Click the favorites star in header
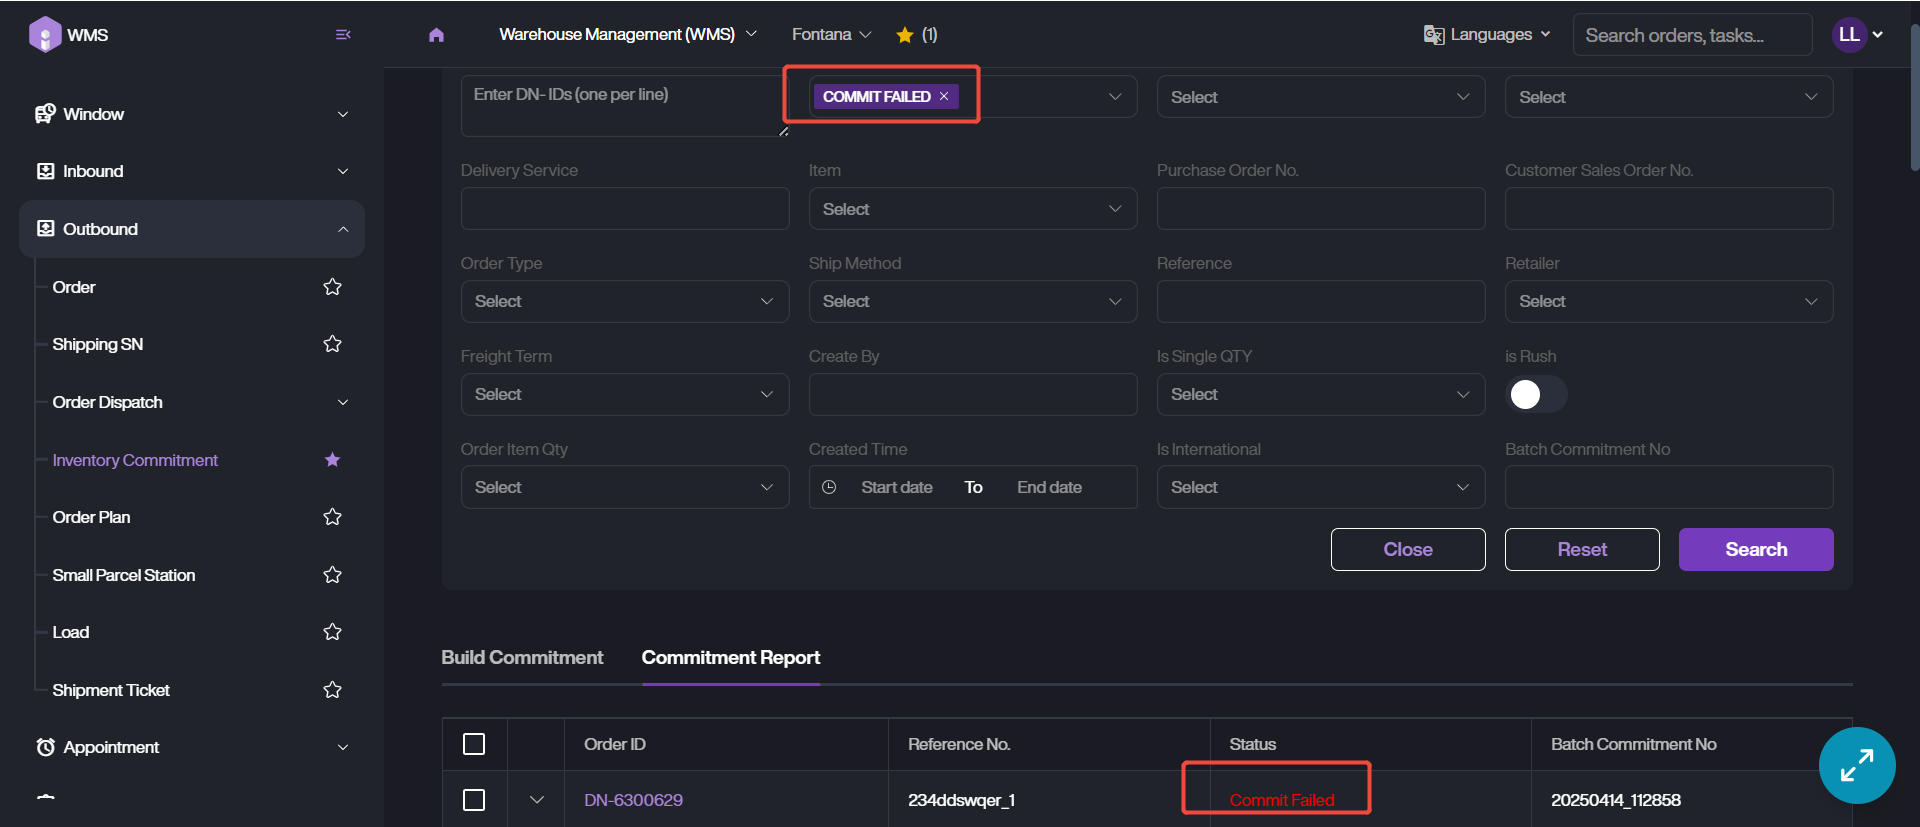Image resolution: width=1920 pixels, height=827 pixels. click(905, 35)
